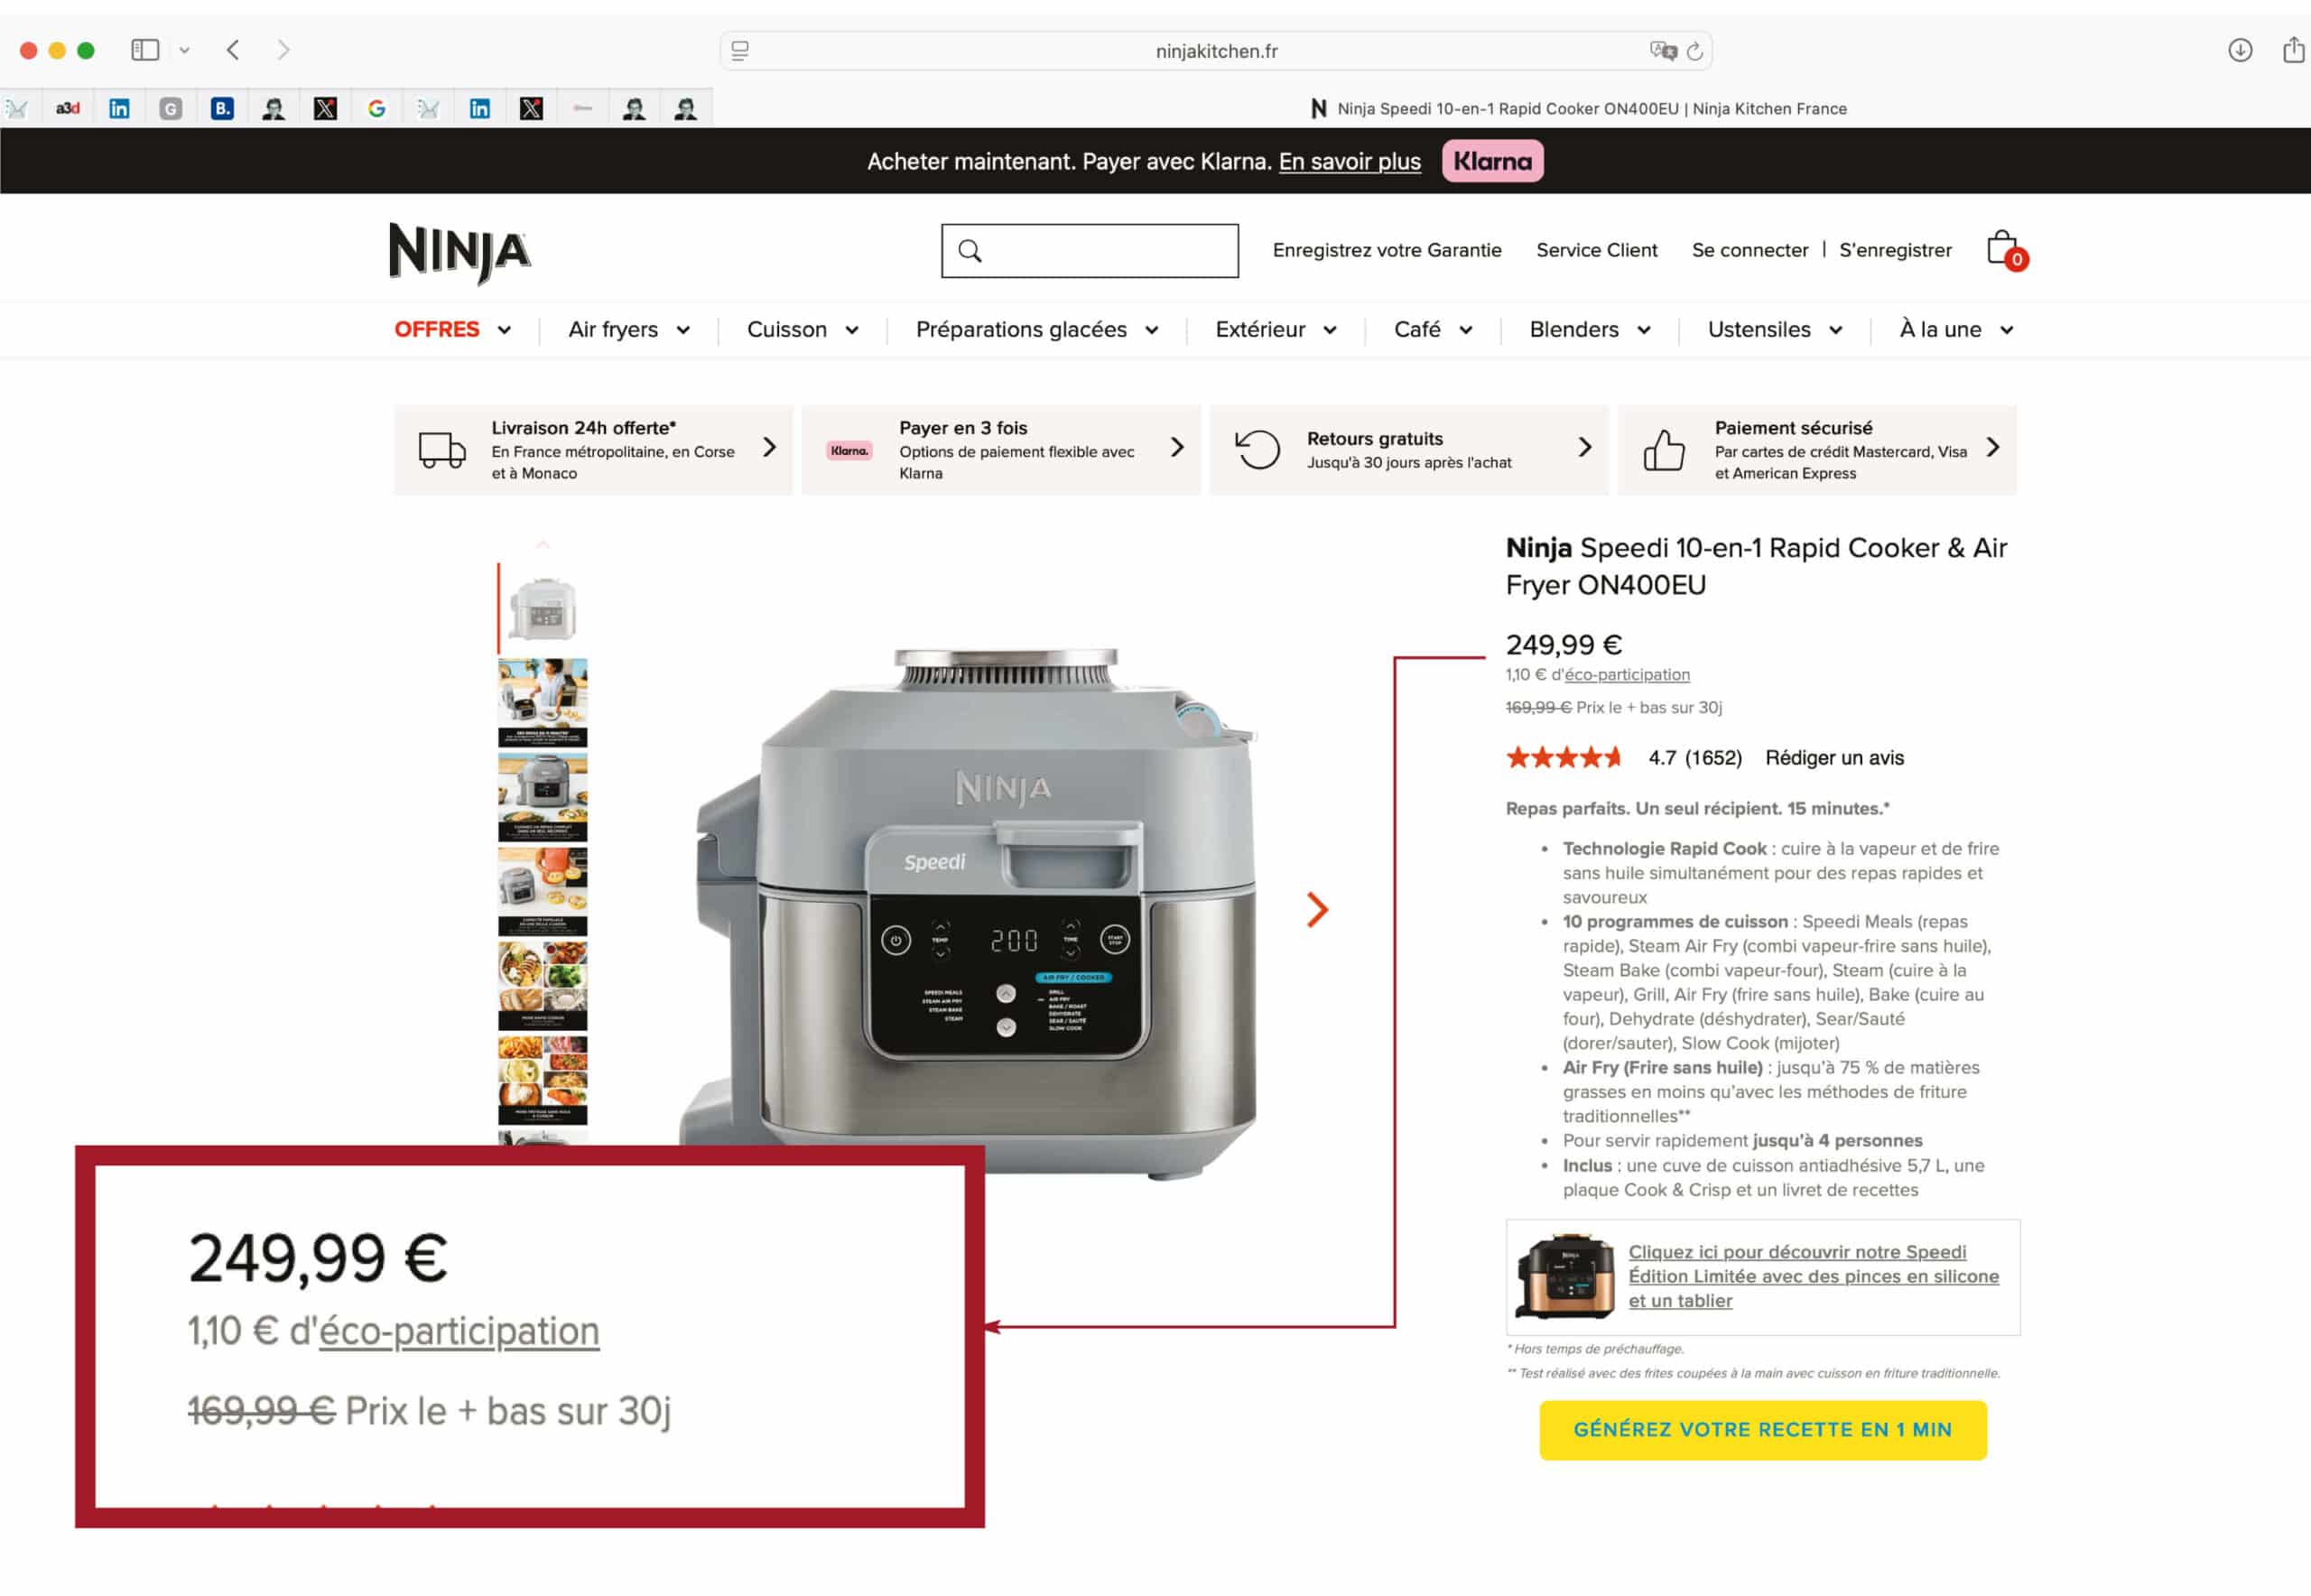Click GÉNÉREZ VOTRE RECETTE EN 1 MIN

click(1762, 1429)
